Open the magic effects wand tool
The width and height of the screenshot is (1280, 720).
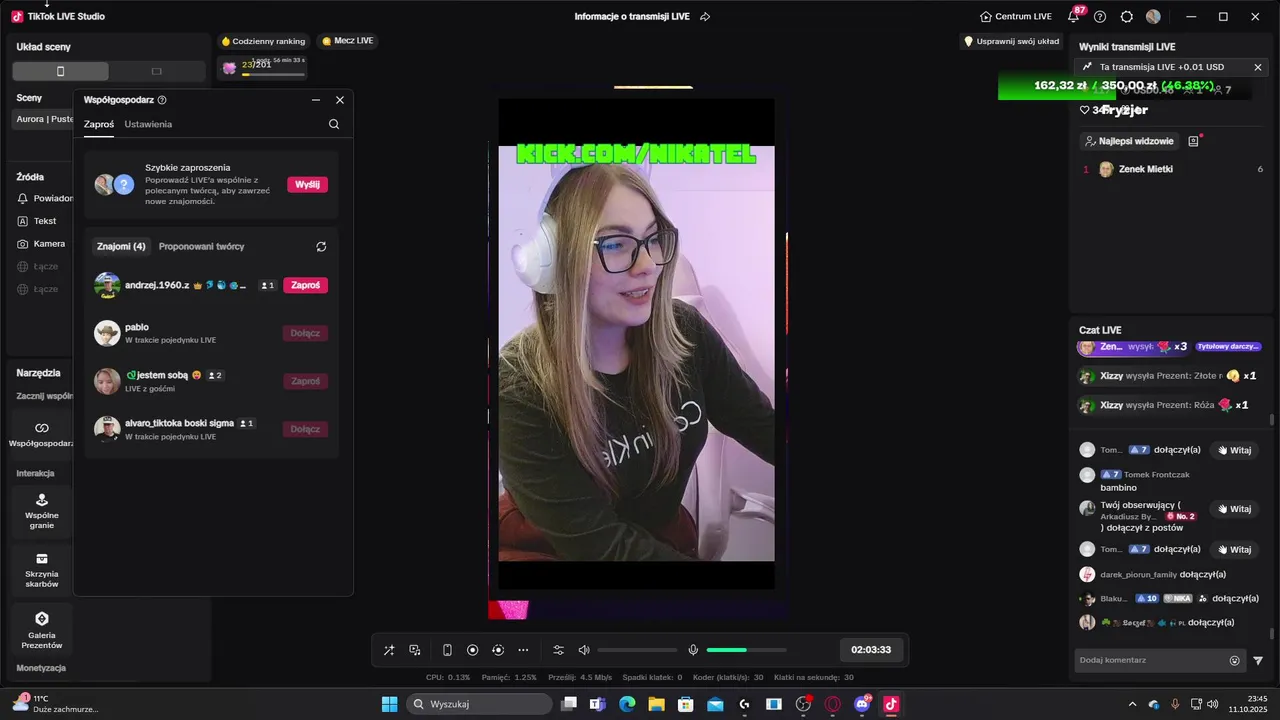pyautogui.click(x=389, y=650)
